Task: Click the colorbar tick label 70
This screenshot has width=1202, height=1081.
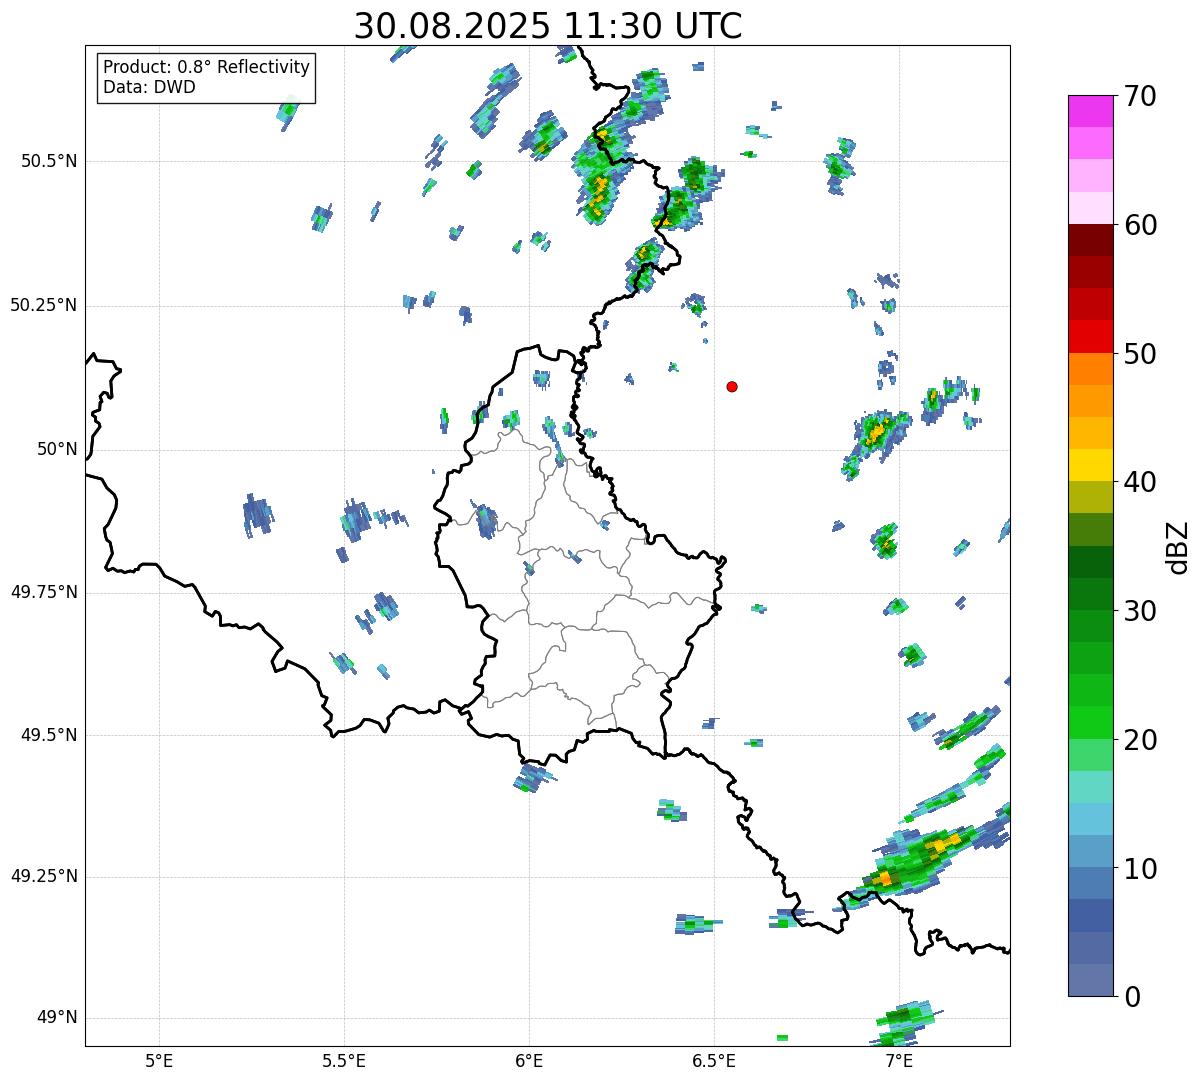Action: pos(1140,96)
